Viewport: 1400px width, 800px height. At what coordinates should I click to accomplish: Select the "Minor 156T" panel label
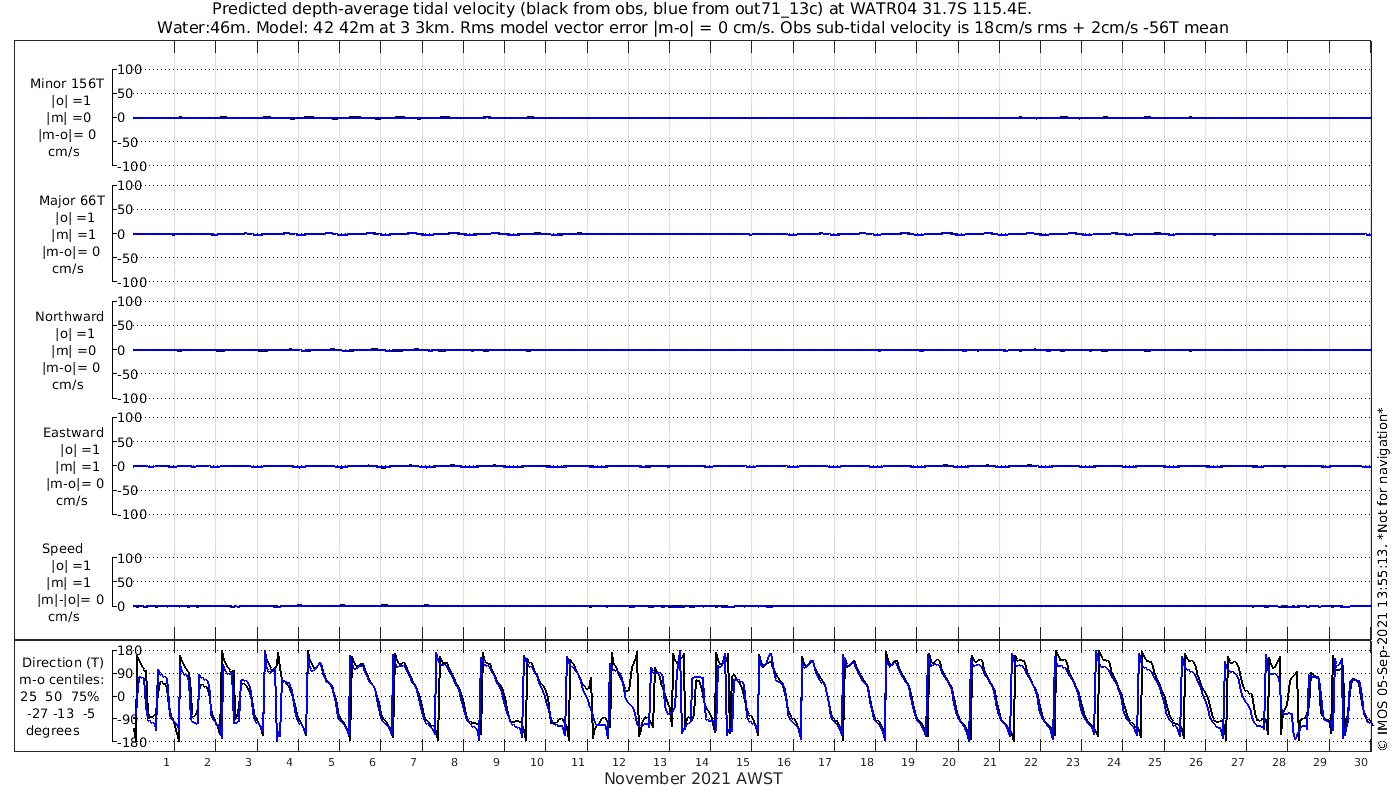point(67,84)
